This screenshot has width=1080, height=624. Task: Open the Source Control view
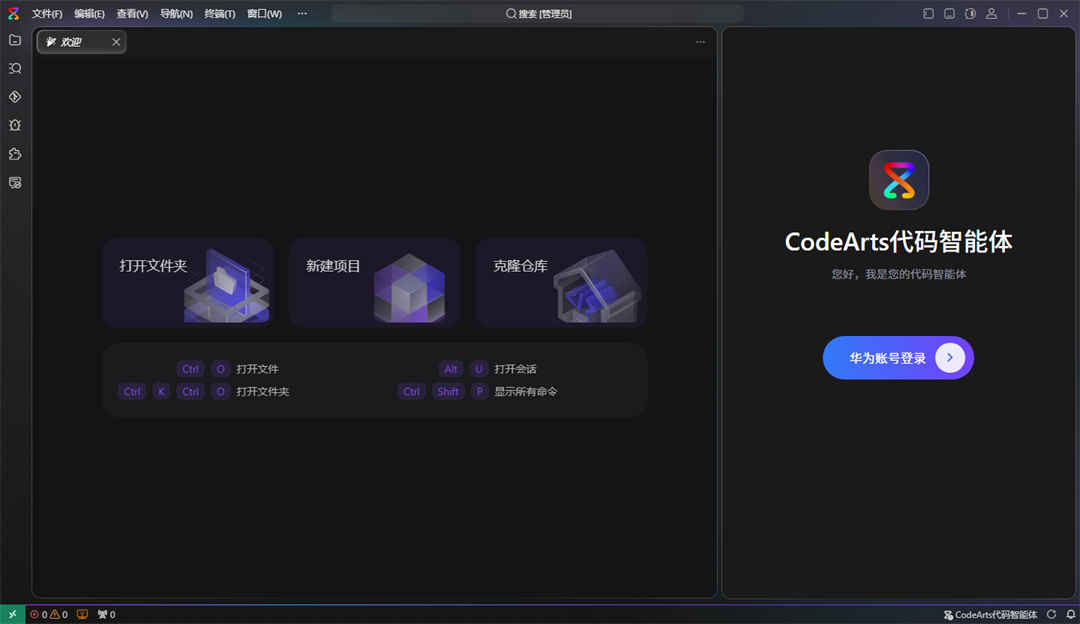pos(14,96)
